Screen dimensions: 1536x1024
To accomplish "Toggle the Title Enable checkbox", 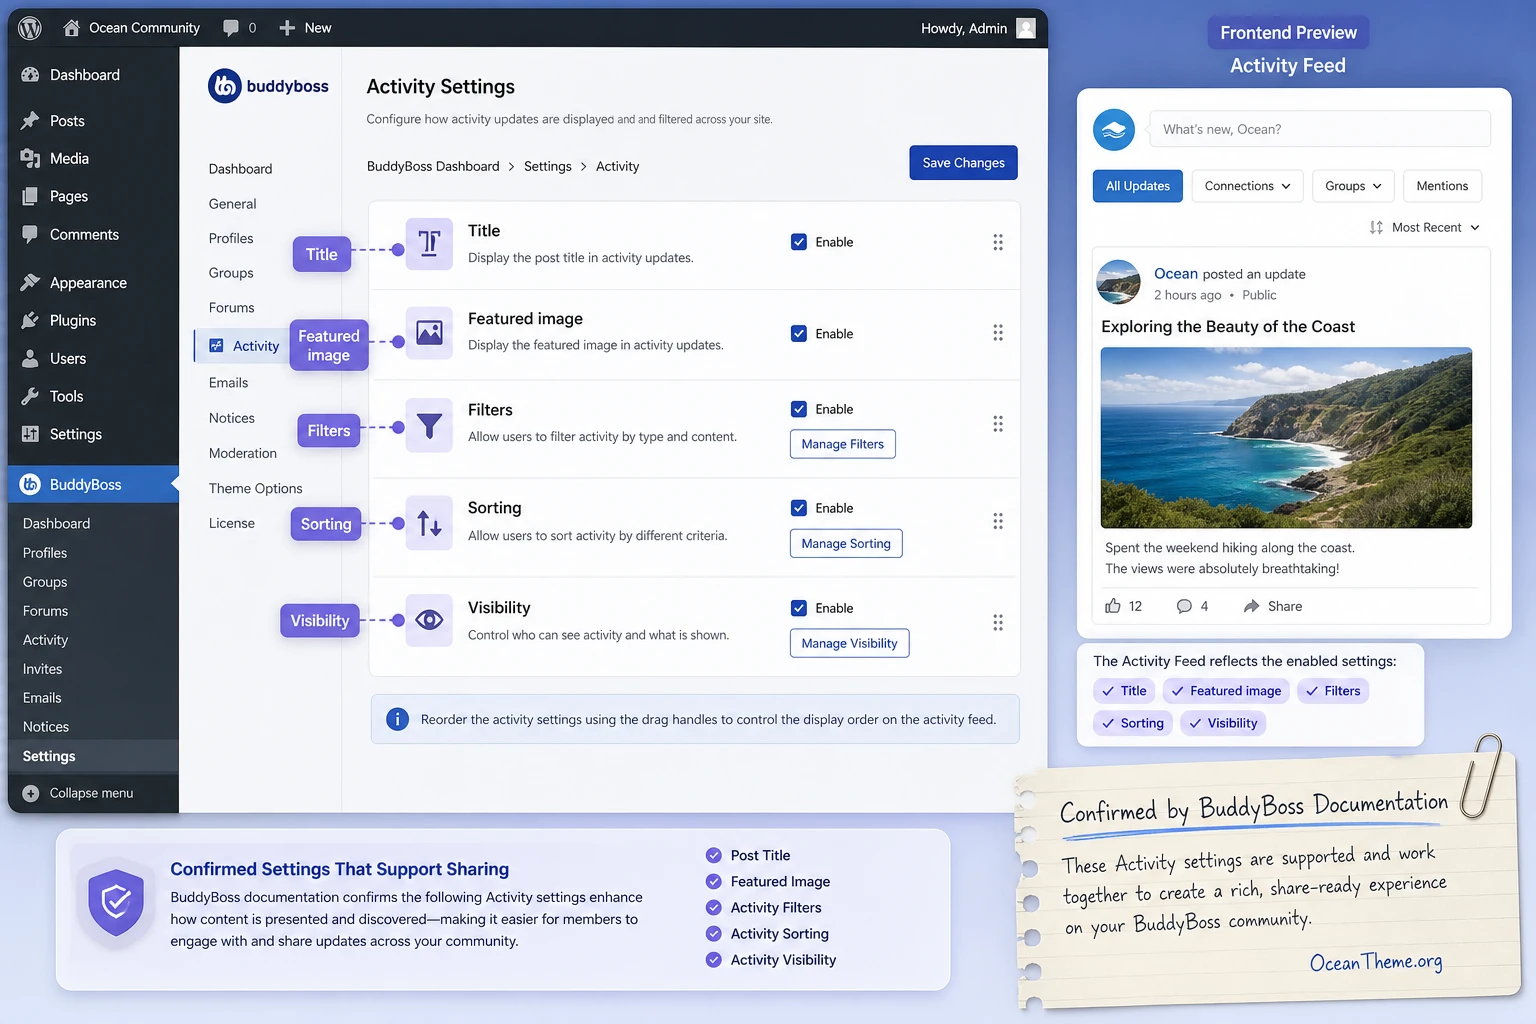I will tap(799, 242).
